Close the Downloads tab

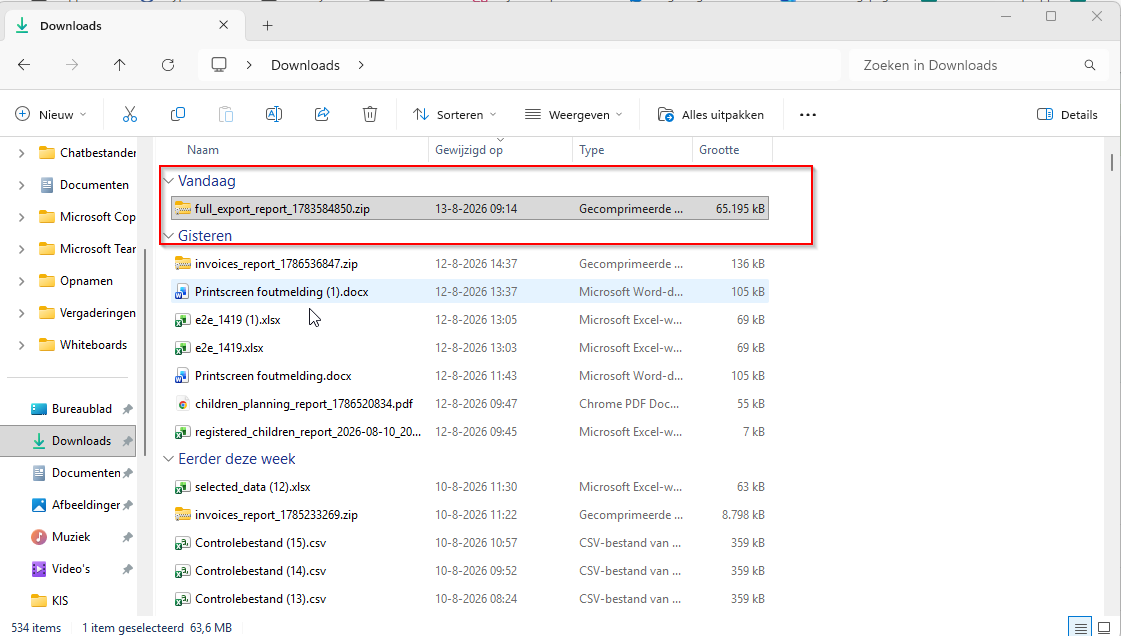(224, 25)
